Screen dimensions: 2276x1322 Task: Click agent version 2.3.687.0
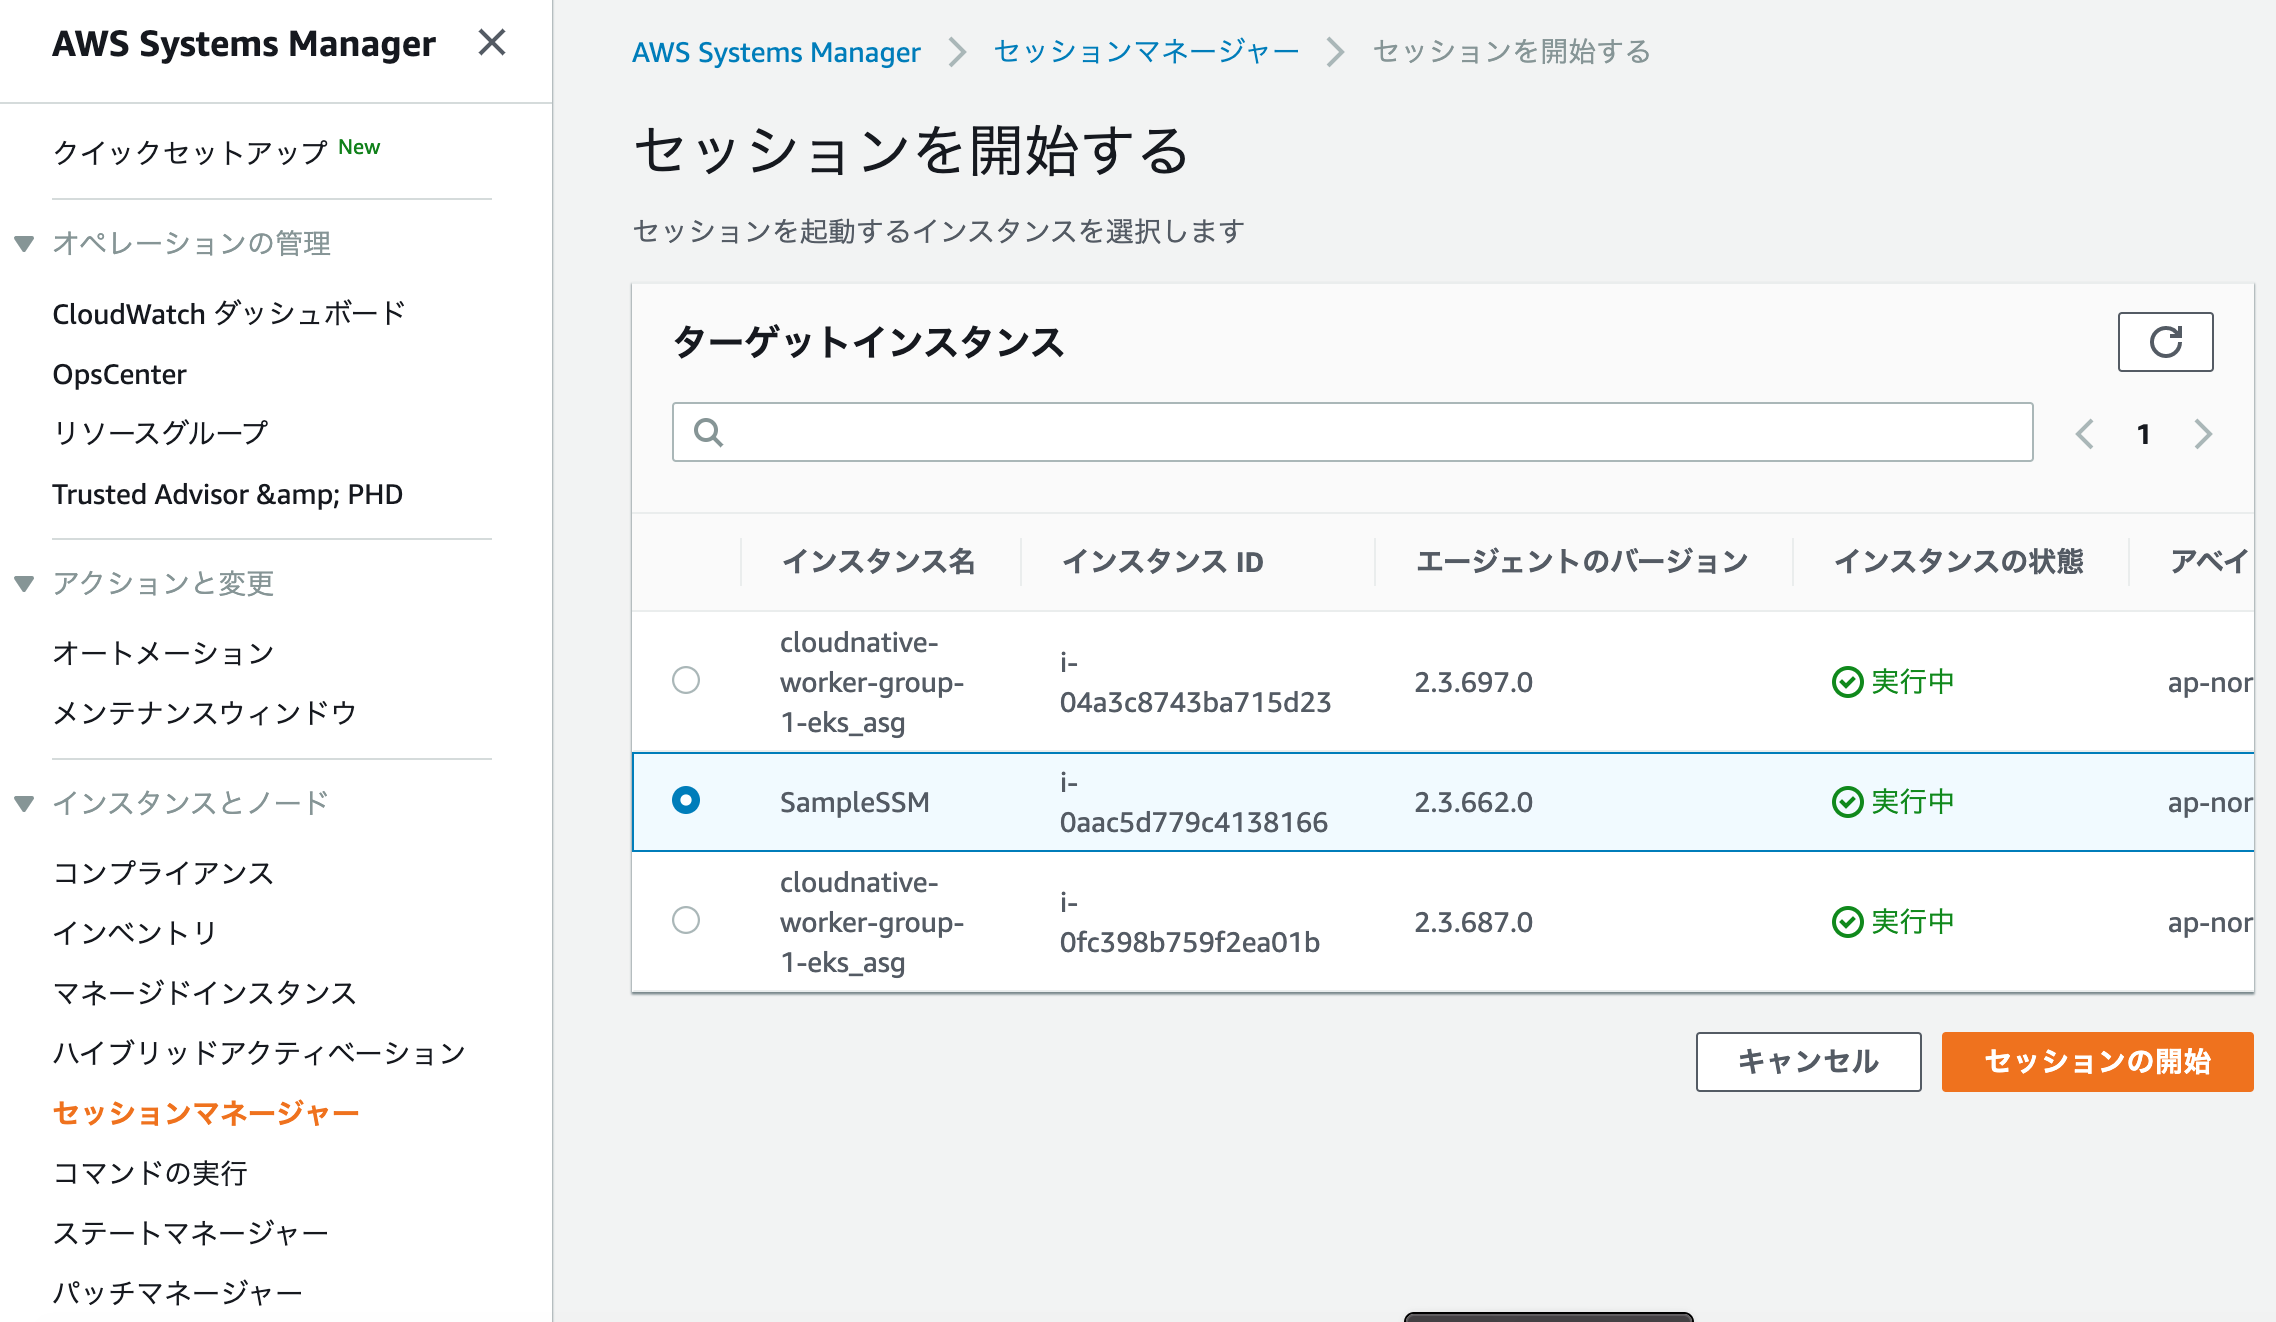tap(1473, 922)
